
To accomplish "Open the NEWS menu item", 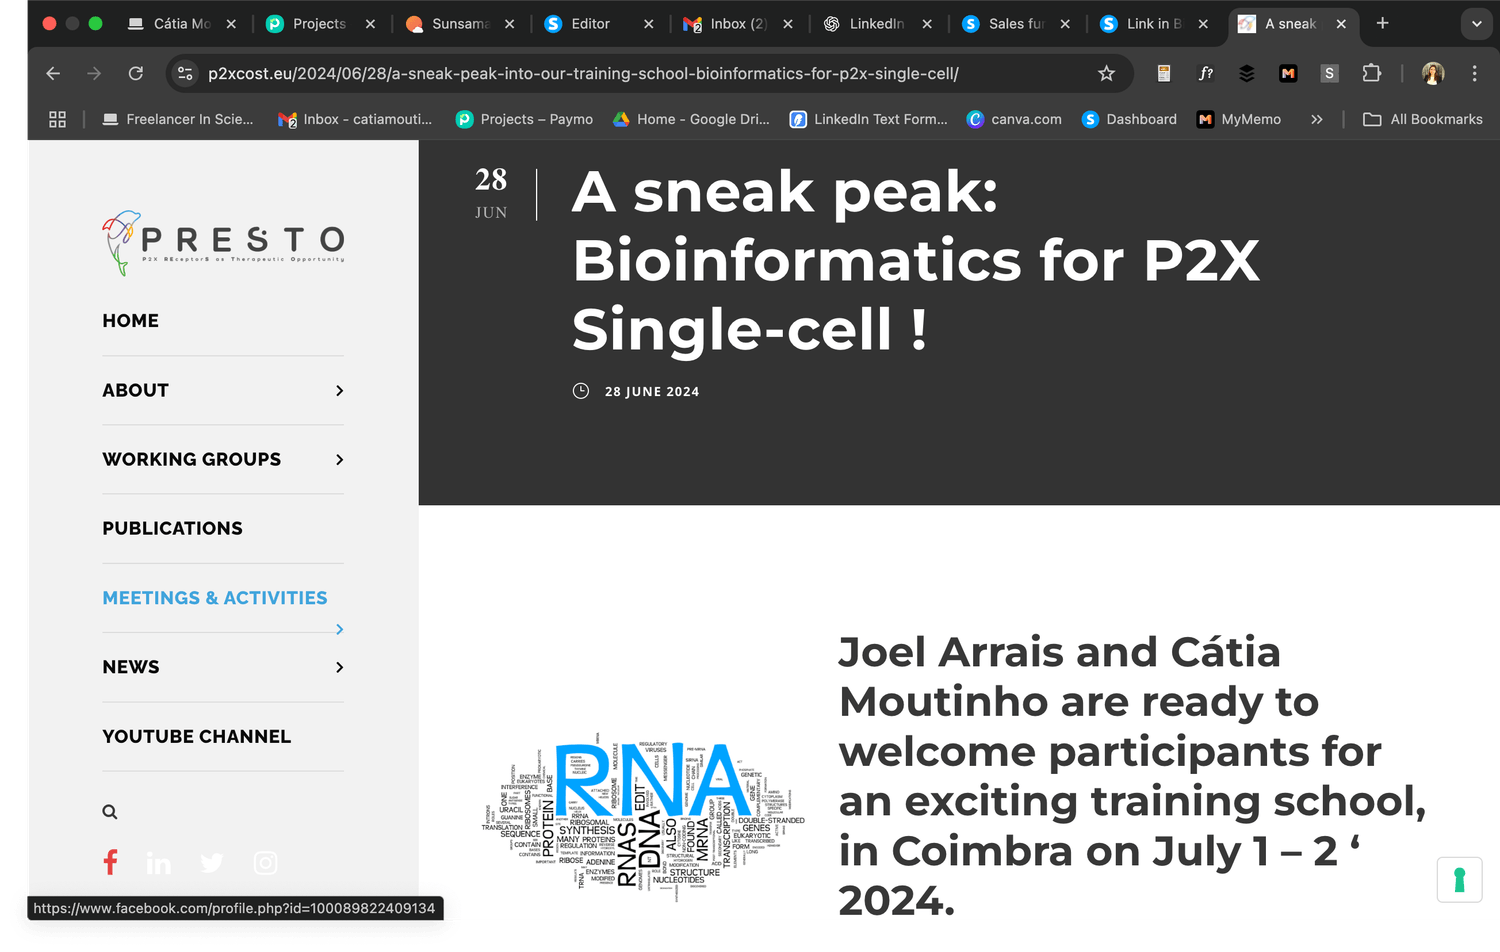I will 130,667.
